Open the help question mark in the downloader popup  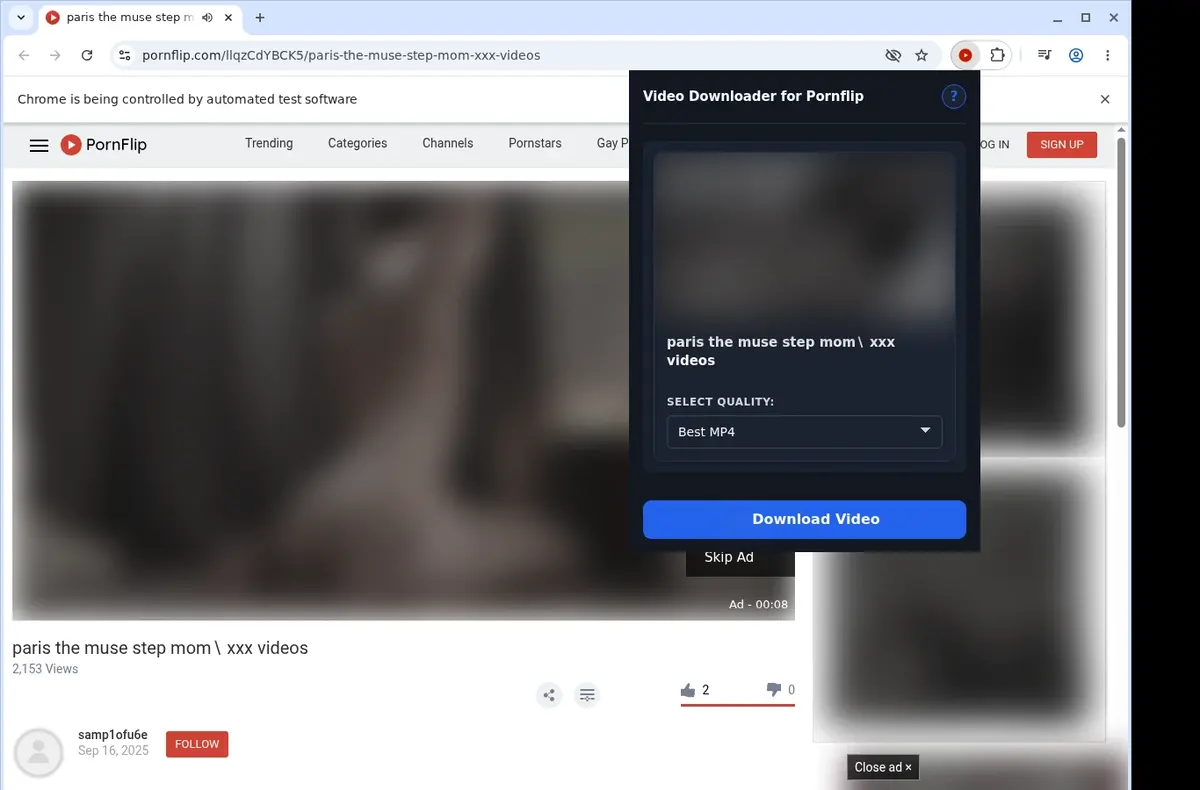tap(954, 96)
